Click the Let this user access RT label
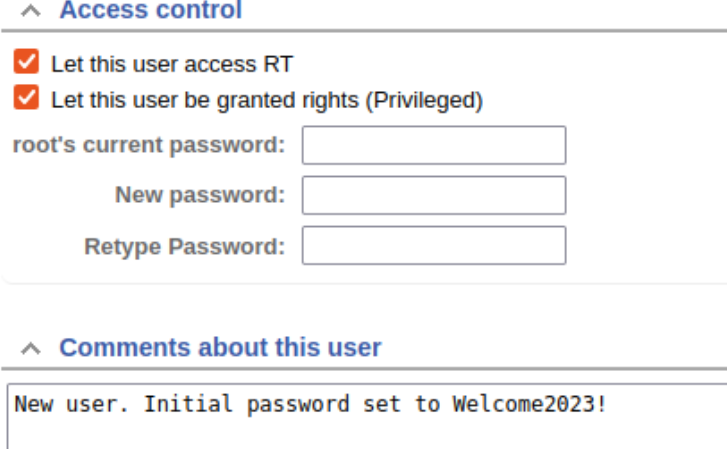Viewport: 727px width, 449px height. (172, 64)
